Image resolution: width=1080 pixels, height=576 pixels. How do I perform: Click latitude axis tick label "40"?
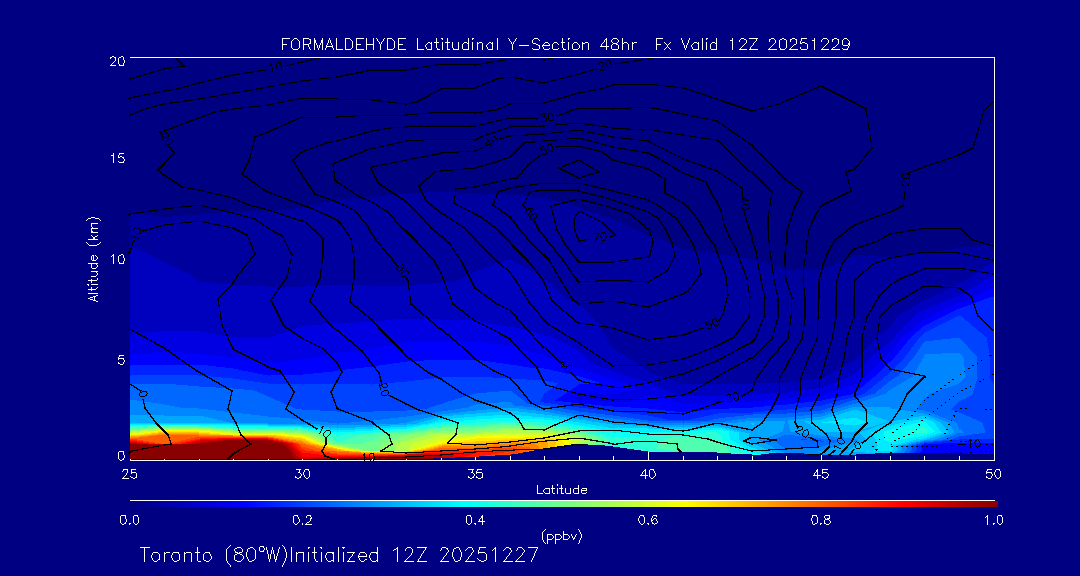648,473
